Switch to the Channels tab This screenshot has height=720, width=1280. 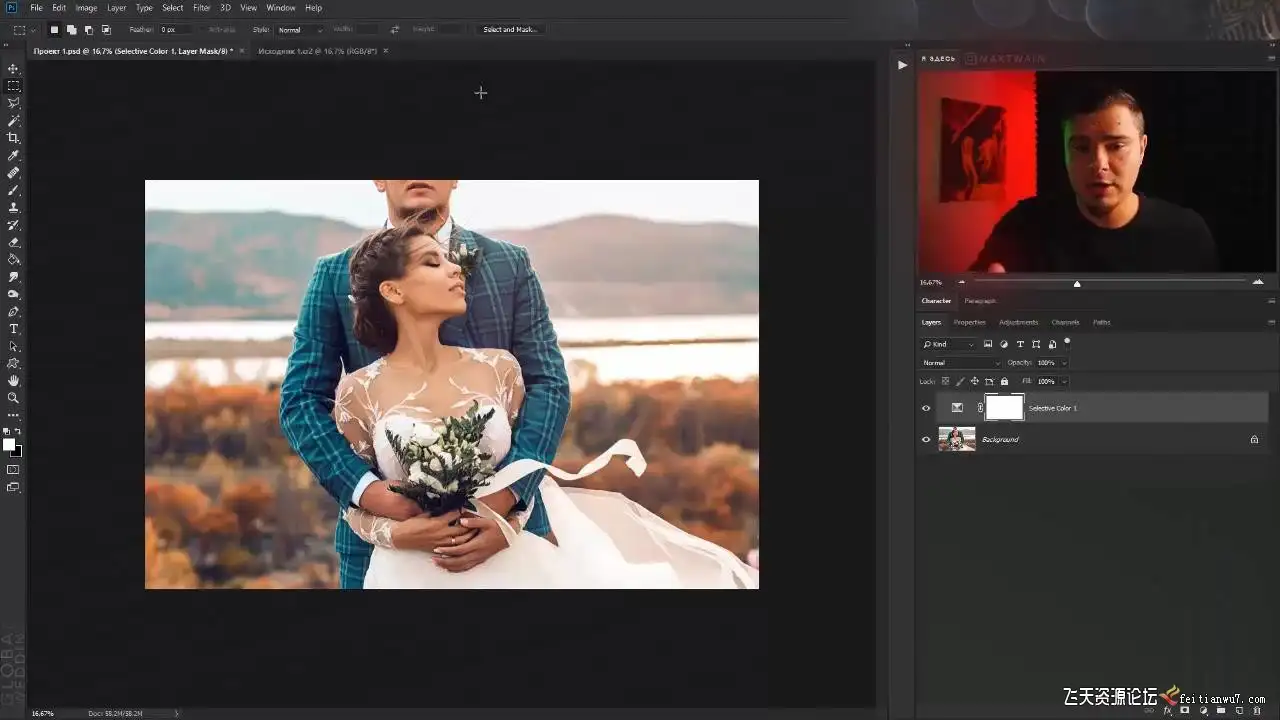(x=1065, y=322)
